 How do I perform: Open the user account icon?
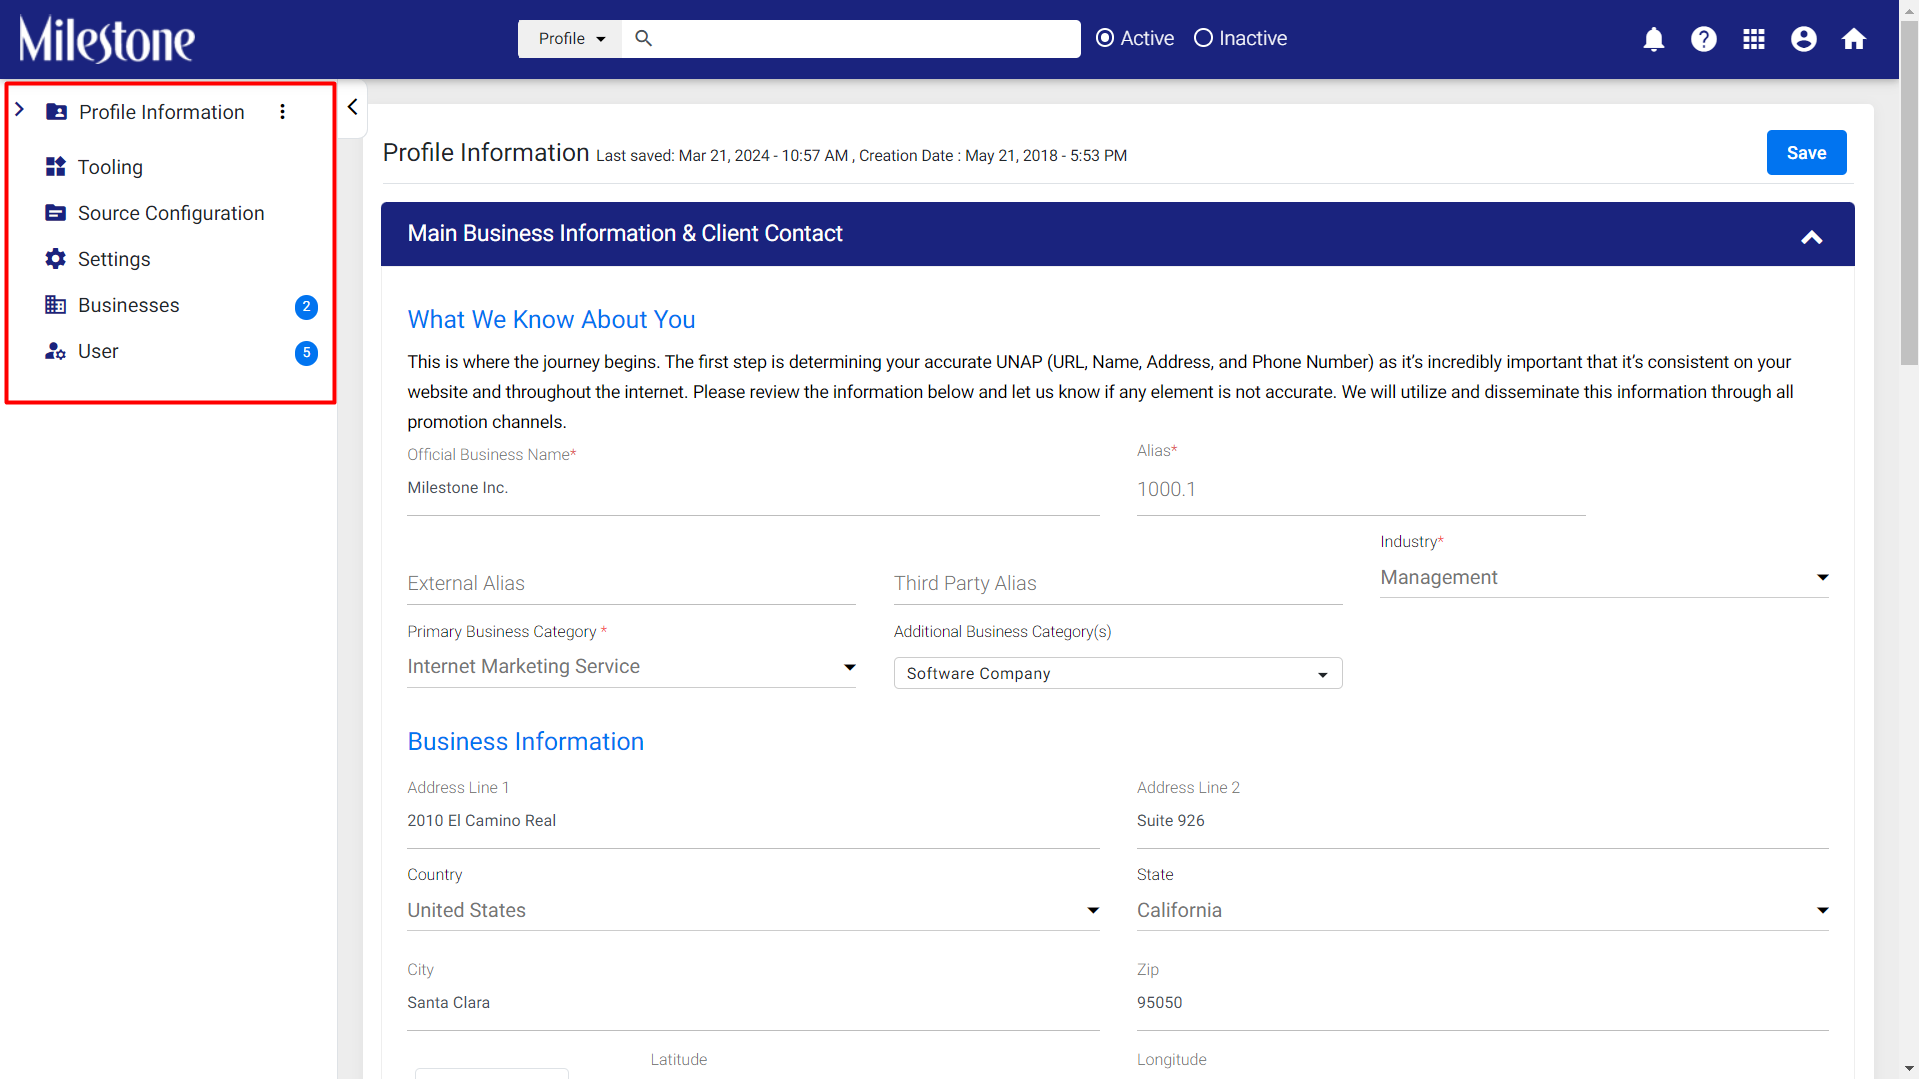coord(1804,39)
